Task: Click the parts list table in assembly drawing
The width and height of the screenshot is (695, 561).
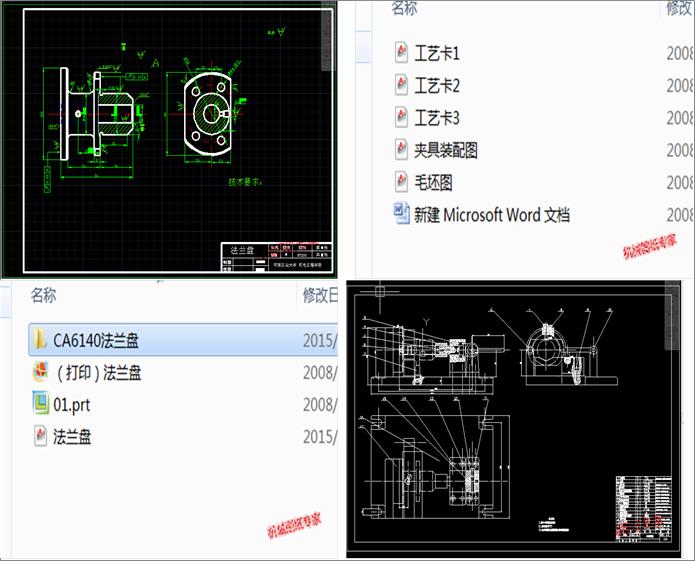Action: (644, 509)
